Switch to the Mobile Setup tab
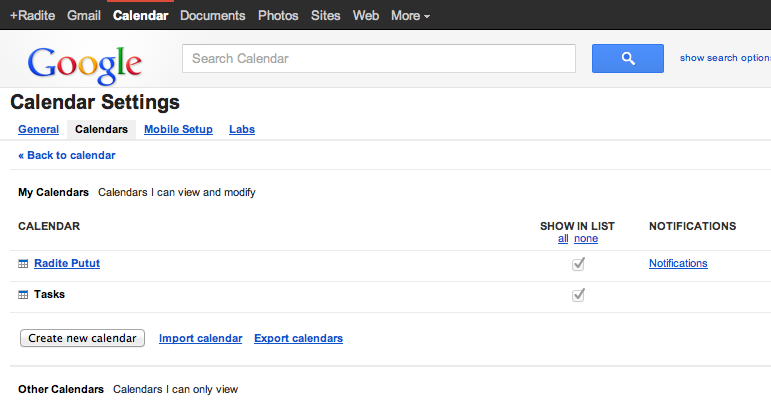771x406 pixels. pos(178,129)
